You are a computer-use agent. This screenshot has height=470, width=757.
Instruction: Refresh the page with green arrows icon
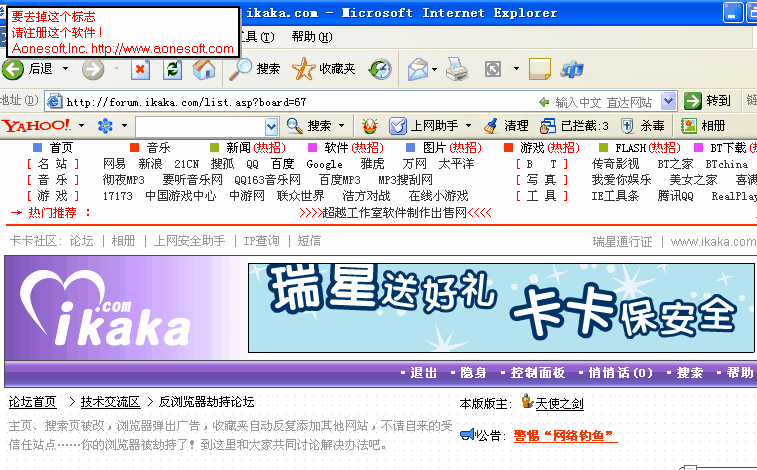[x=172, y=69]
